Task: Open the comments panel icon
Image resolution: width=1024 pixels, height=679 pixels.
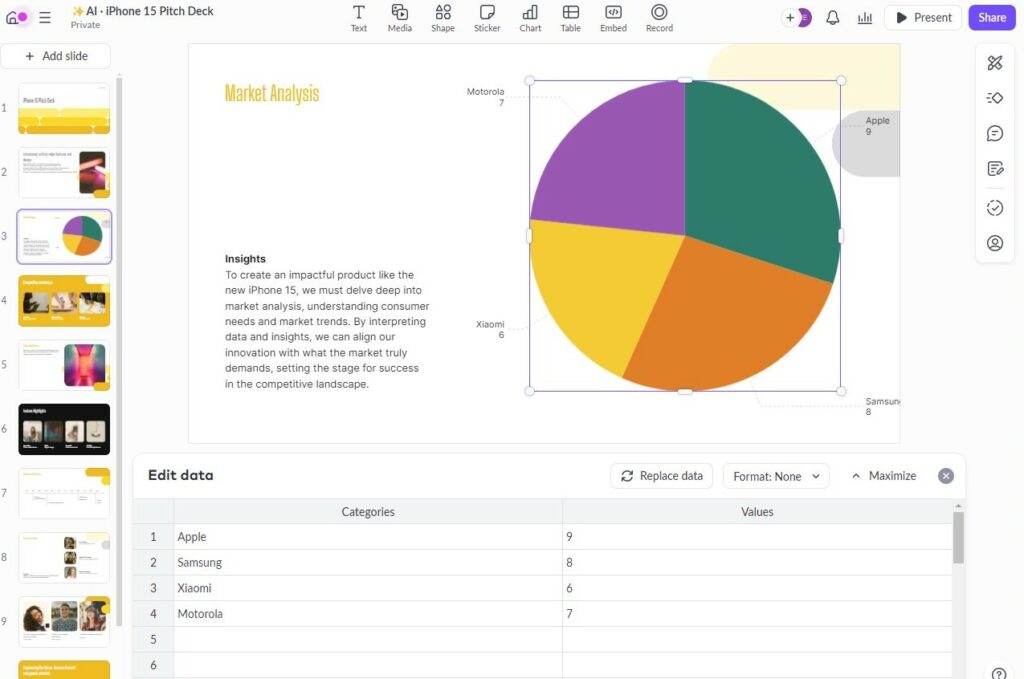Action: [x=994, y=133]
